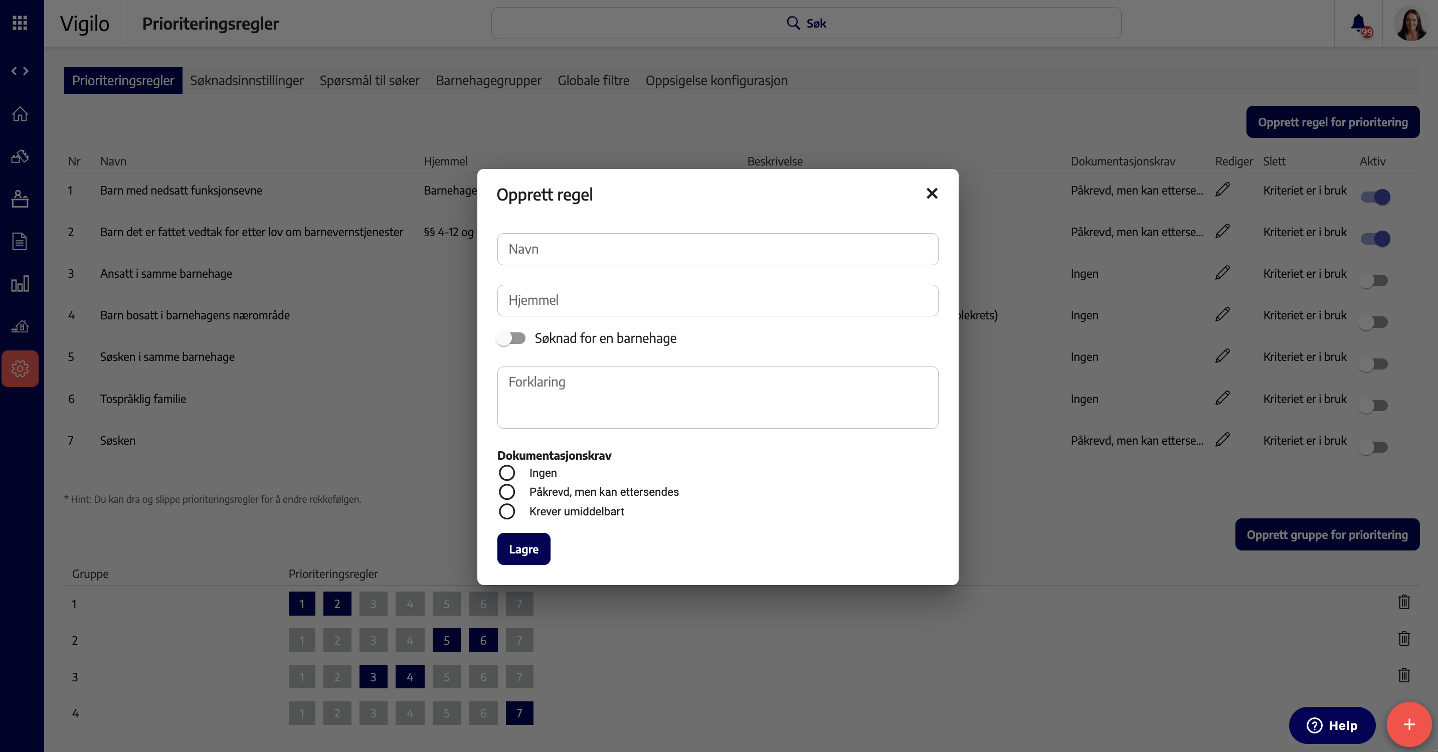
Task: Switch to Søknadsinnstillinger tab
Action: pyautogui.click(x=247, y=81)
